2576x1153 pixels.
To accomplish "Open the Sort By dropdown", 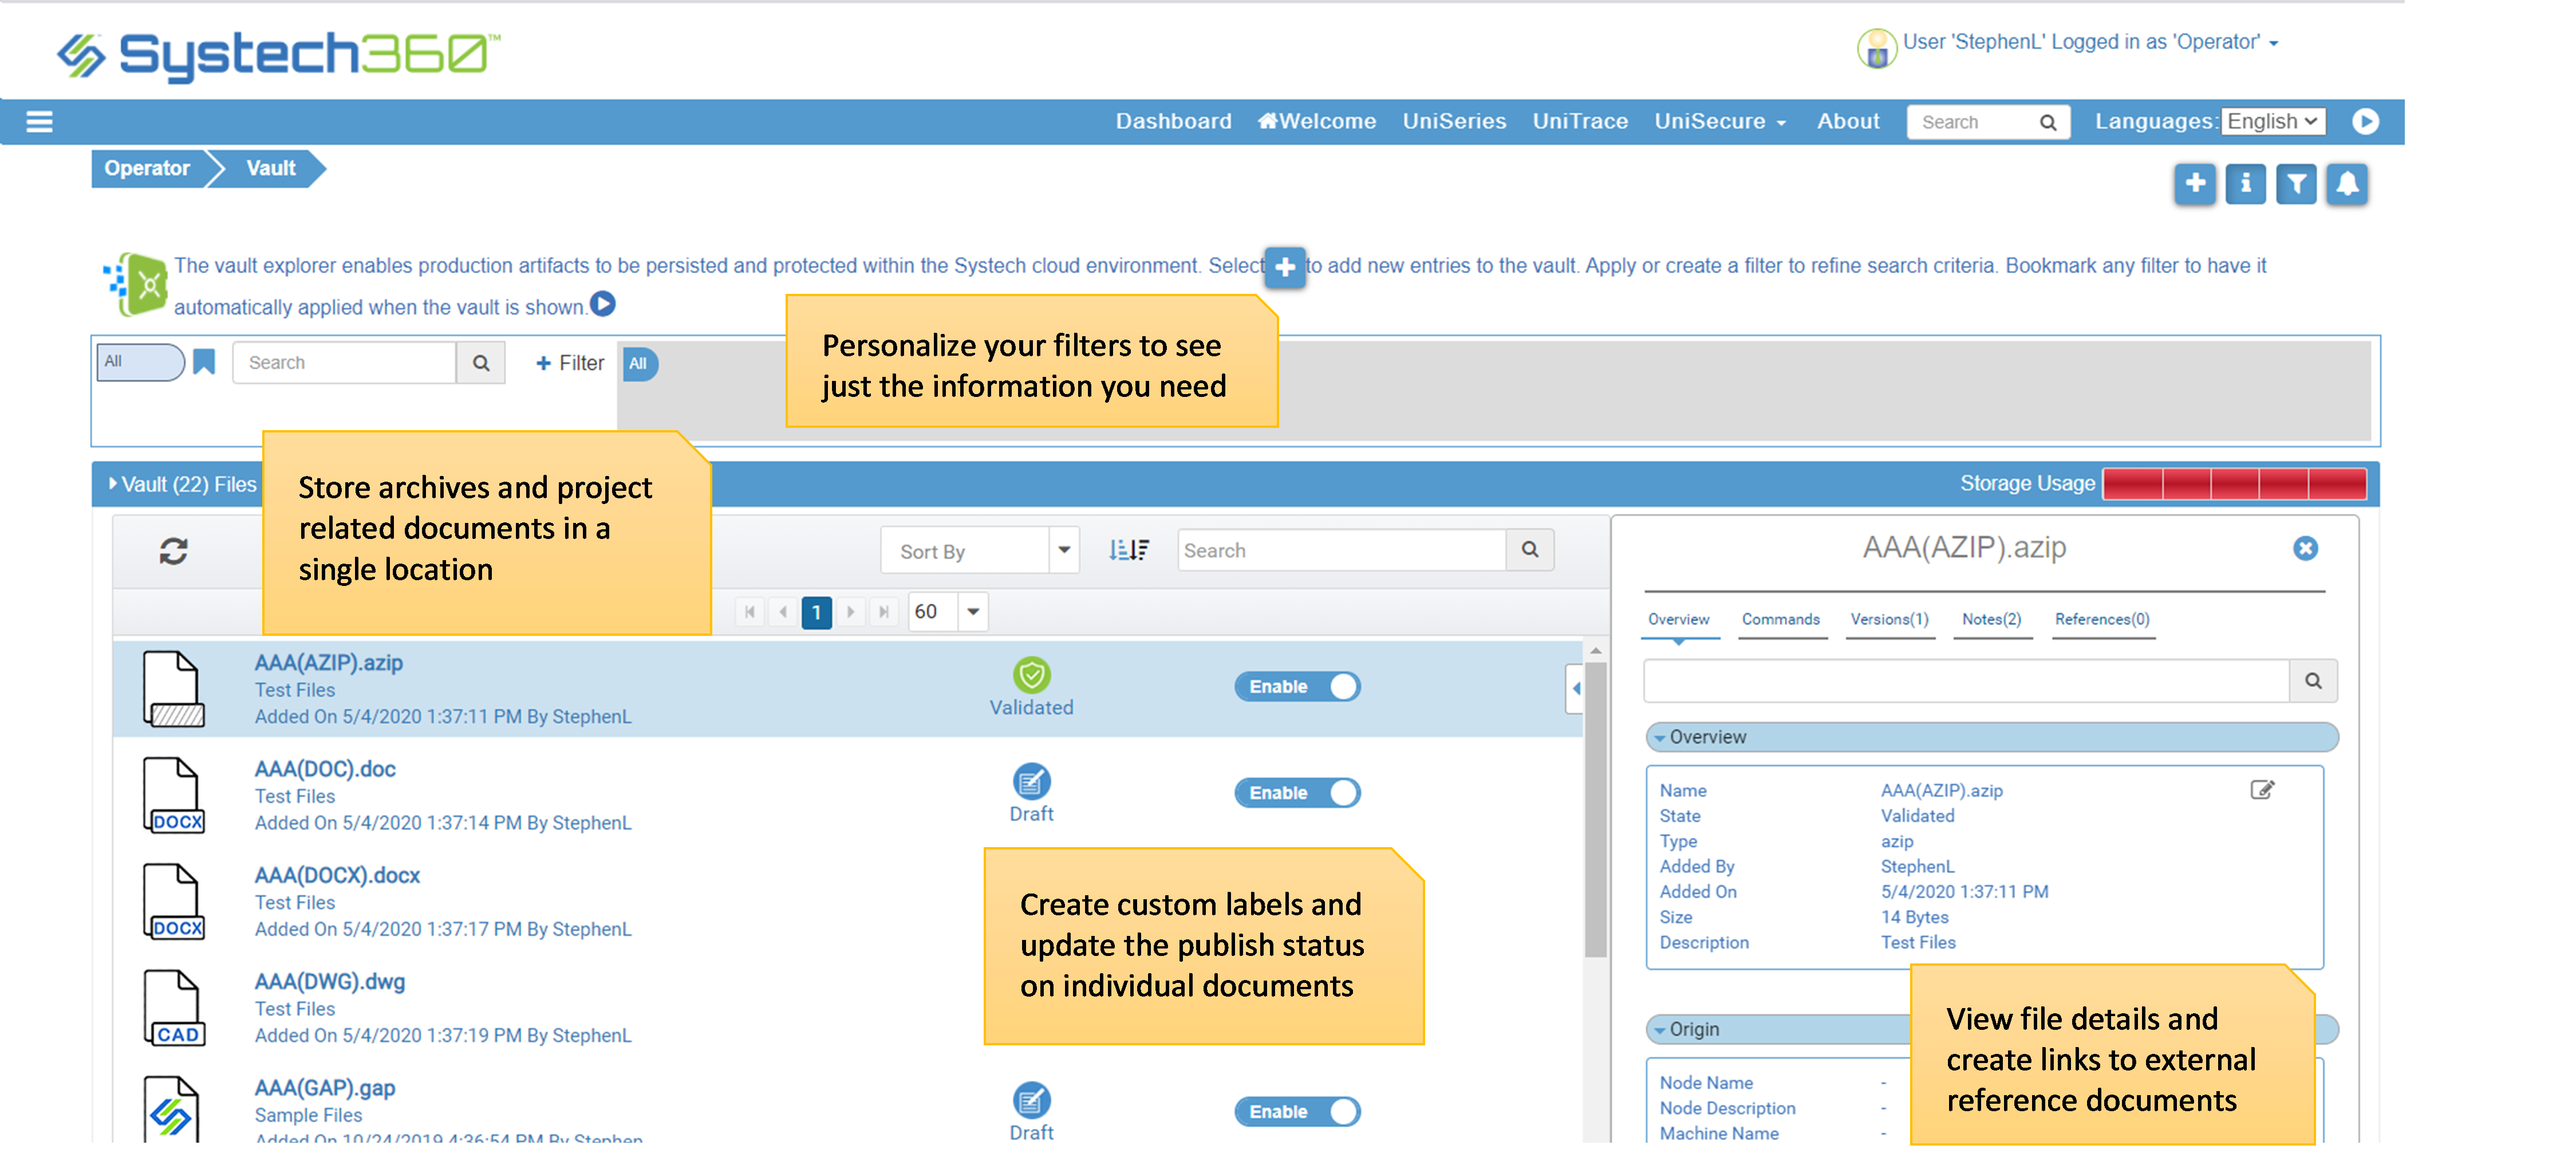I will click(x=980, y=550).
